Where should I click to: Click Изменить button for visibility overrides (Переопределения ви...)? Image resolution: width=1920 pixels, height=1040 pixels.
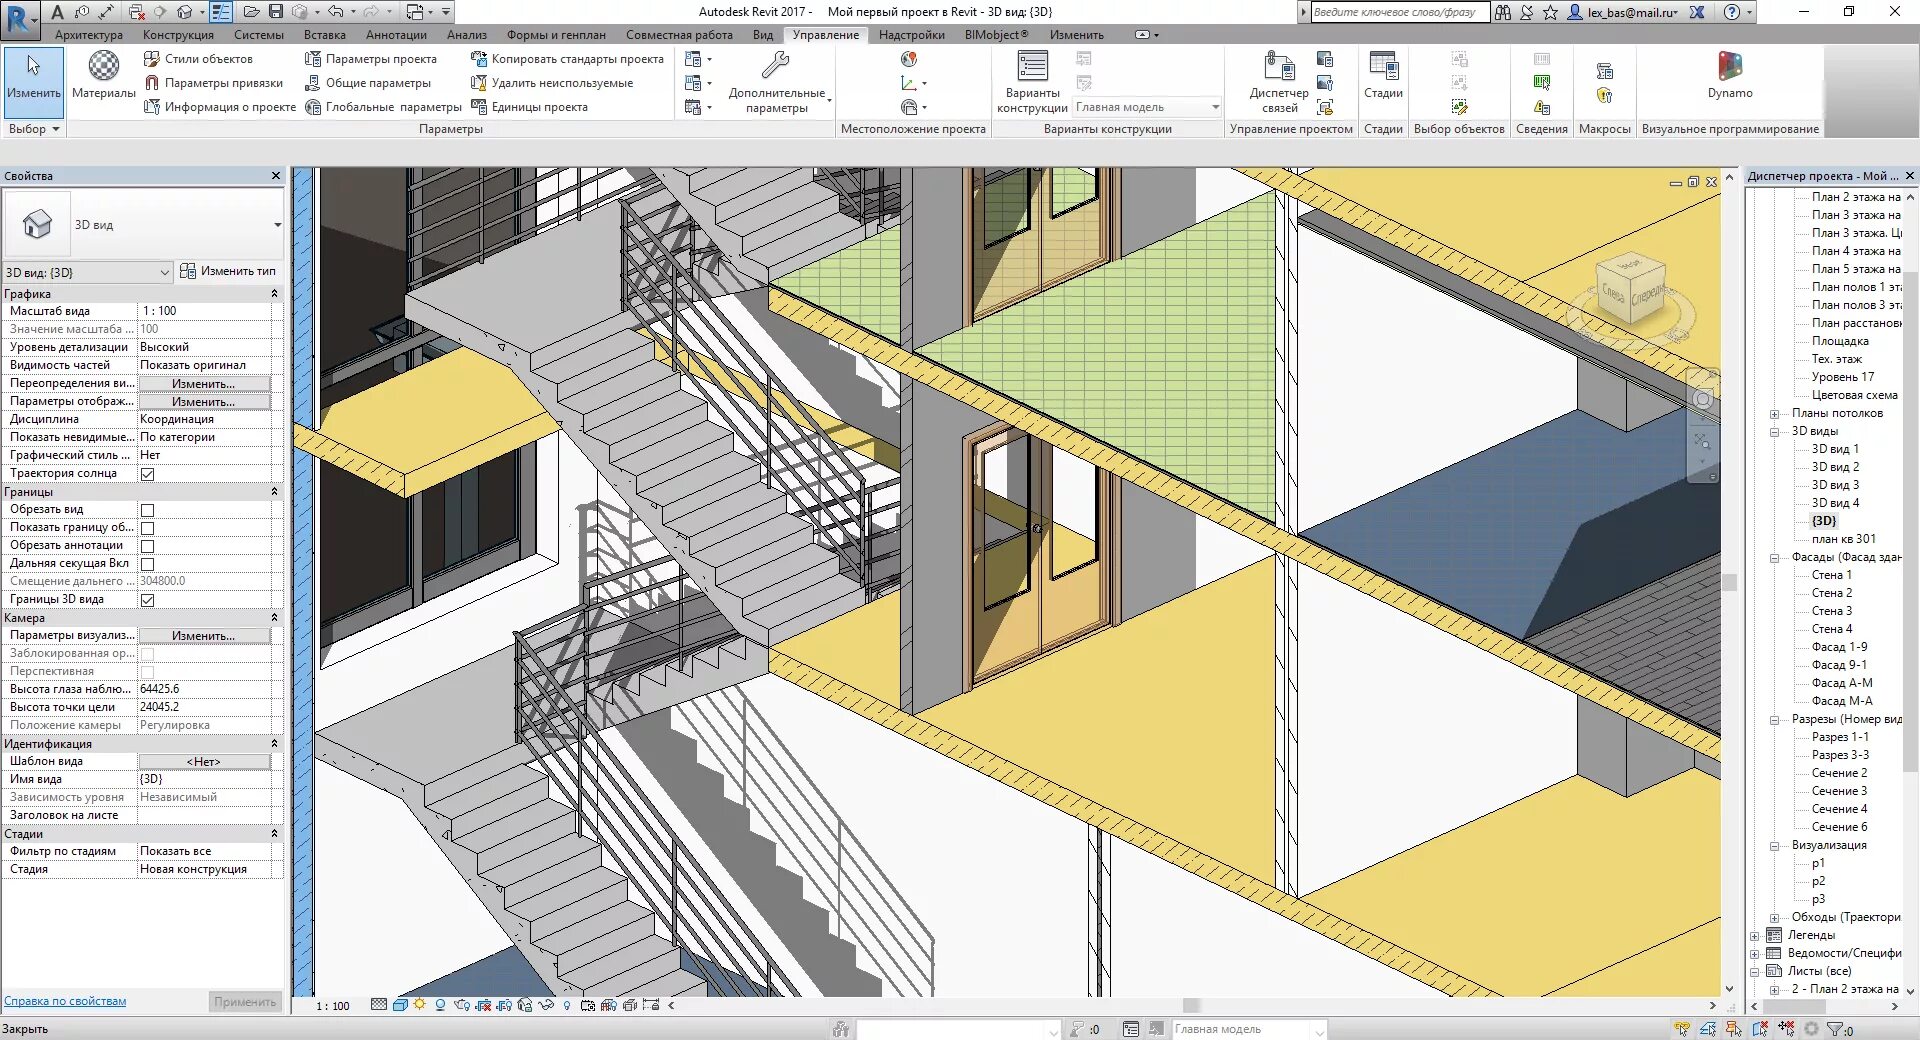pyautogui.click(x=204, y=384)
